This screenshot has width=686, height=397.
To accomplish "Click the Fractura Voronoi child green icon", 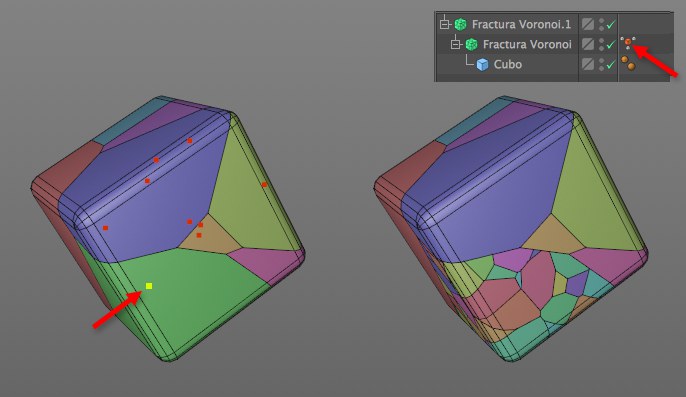I will [x=471, y=44].
